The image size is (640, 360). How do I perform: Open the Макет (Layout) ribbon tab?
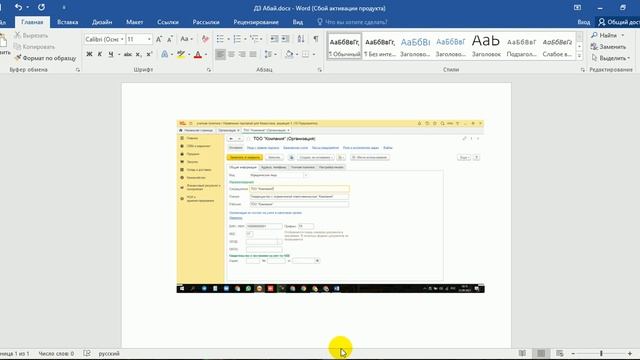pyautogui.click(x=134, y=22)
